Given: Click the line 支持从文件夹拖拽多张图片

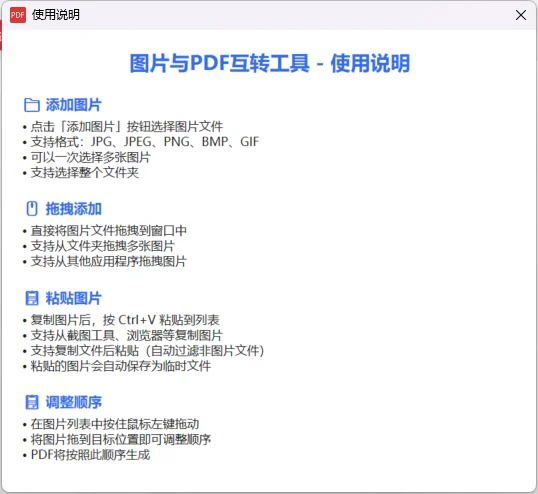Looking at the screenshot, I should (x=103, y=246).
